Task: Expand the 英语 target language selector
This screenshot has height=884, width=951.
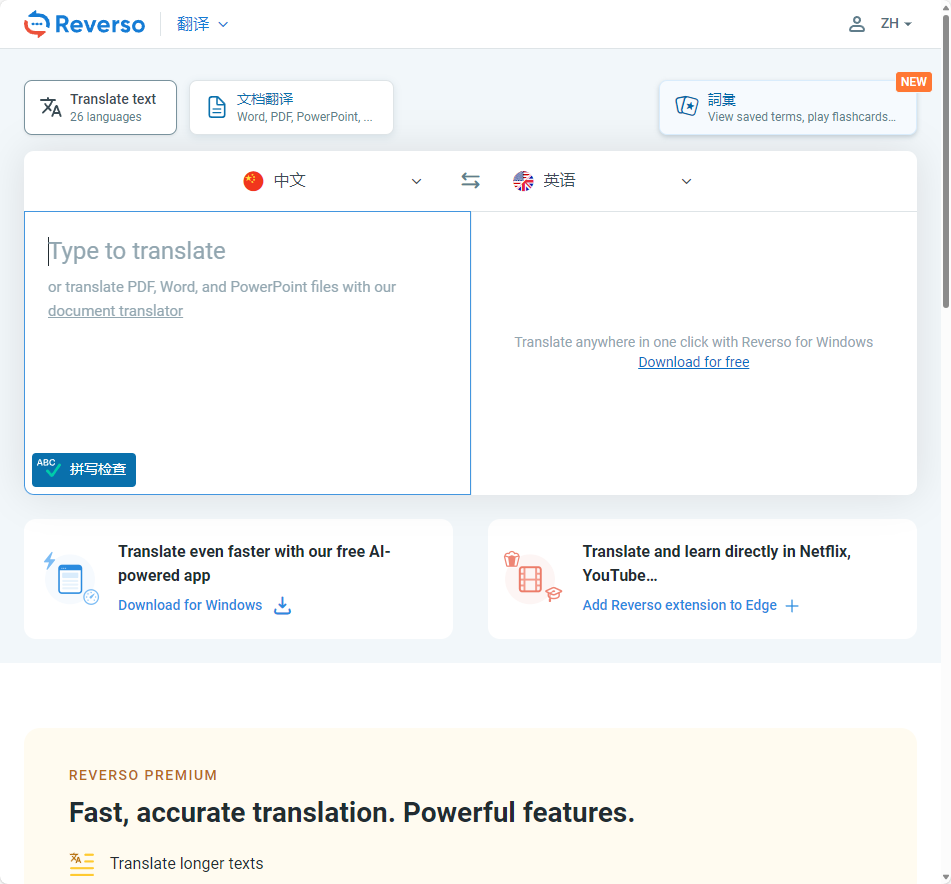Action: click(x=602, y=181)
